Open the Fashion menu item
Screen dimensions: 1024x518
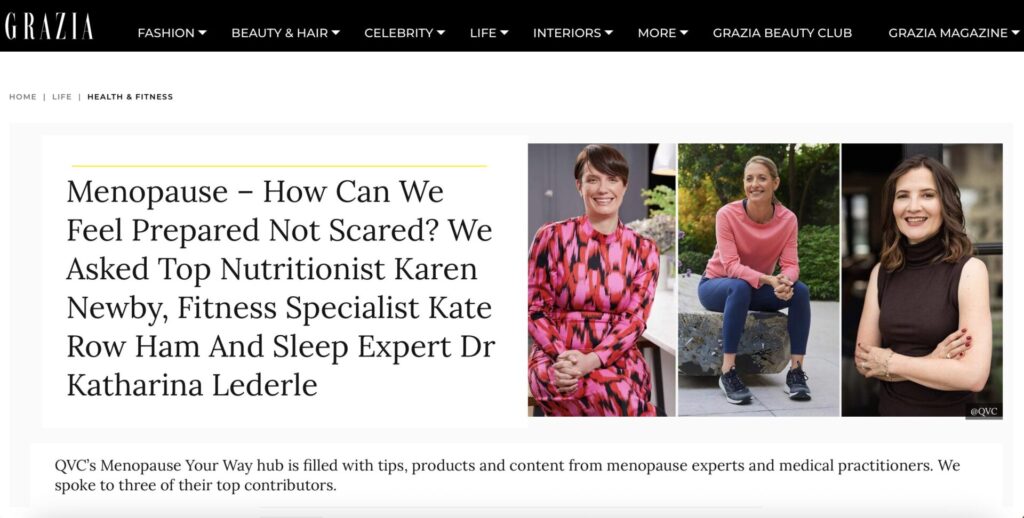pyautogui.click(x=166, y=33)
